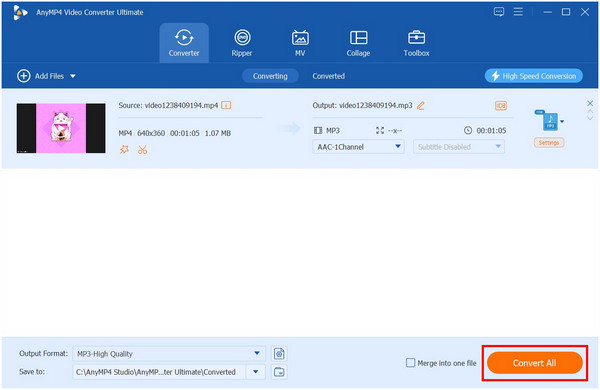
Task: Open the orange Settings button
Action: 549,142
